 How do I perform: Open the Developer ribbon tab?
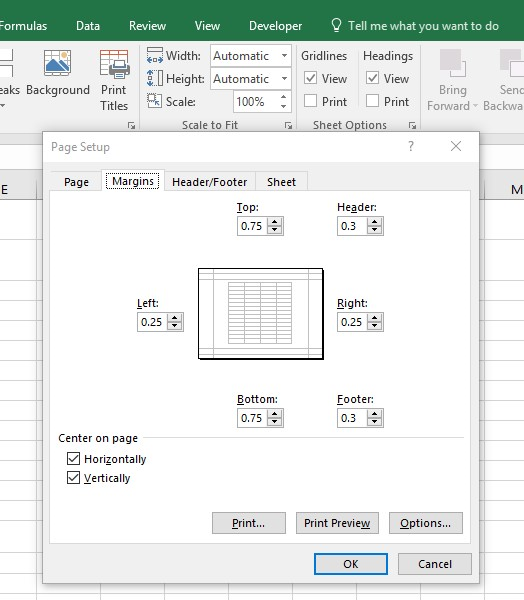pos(275,26)
